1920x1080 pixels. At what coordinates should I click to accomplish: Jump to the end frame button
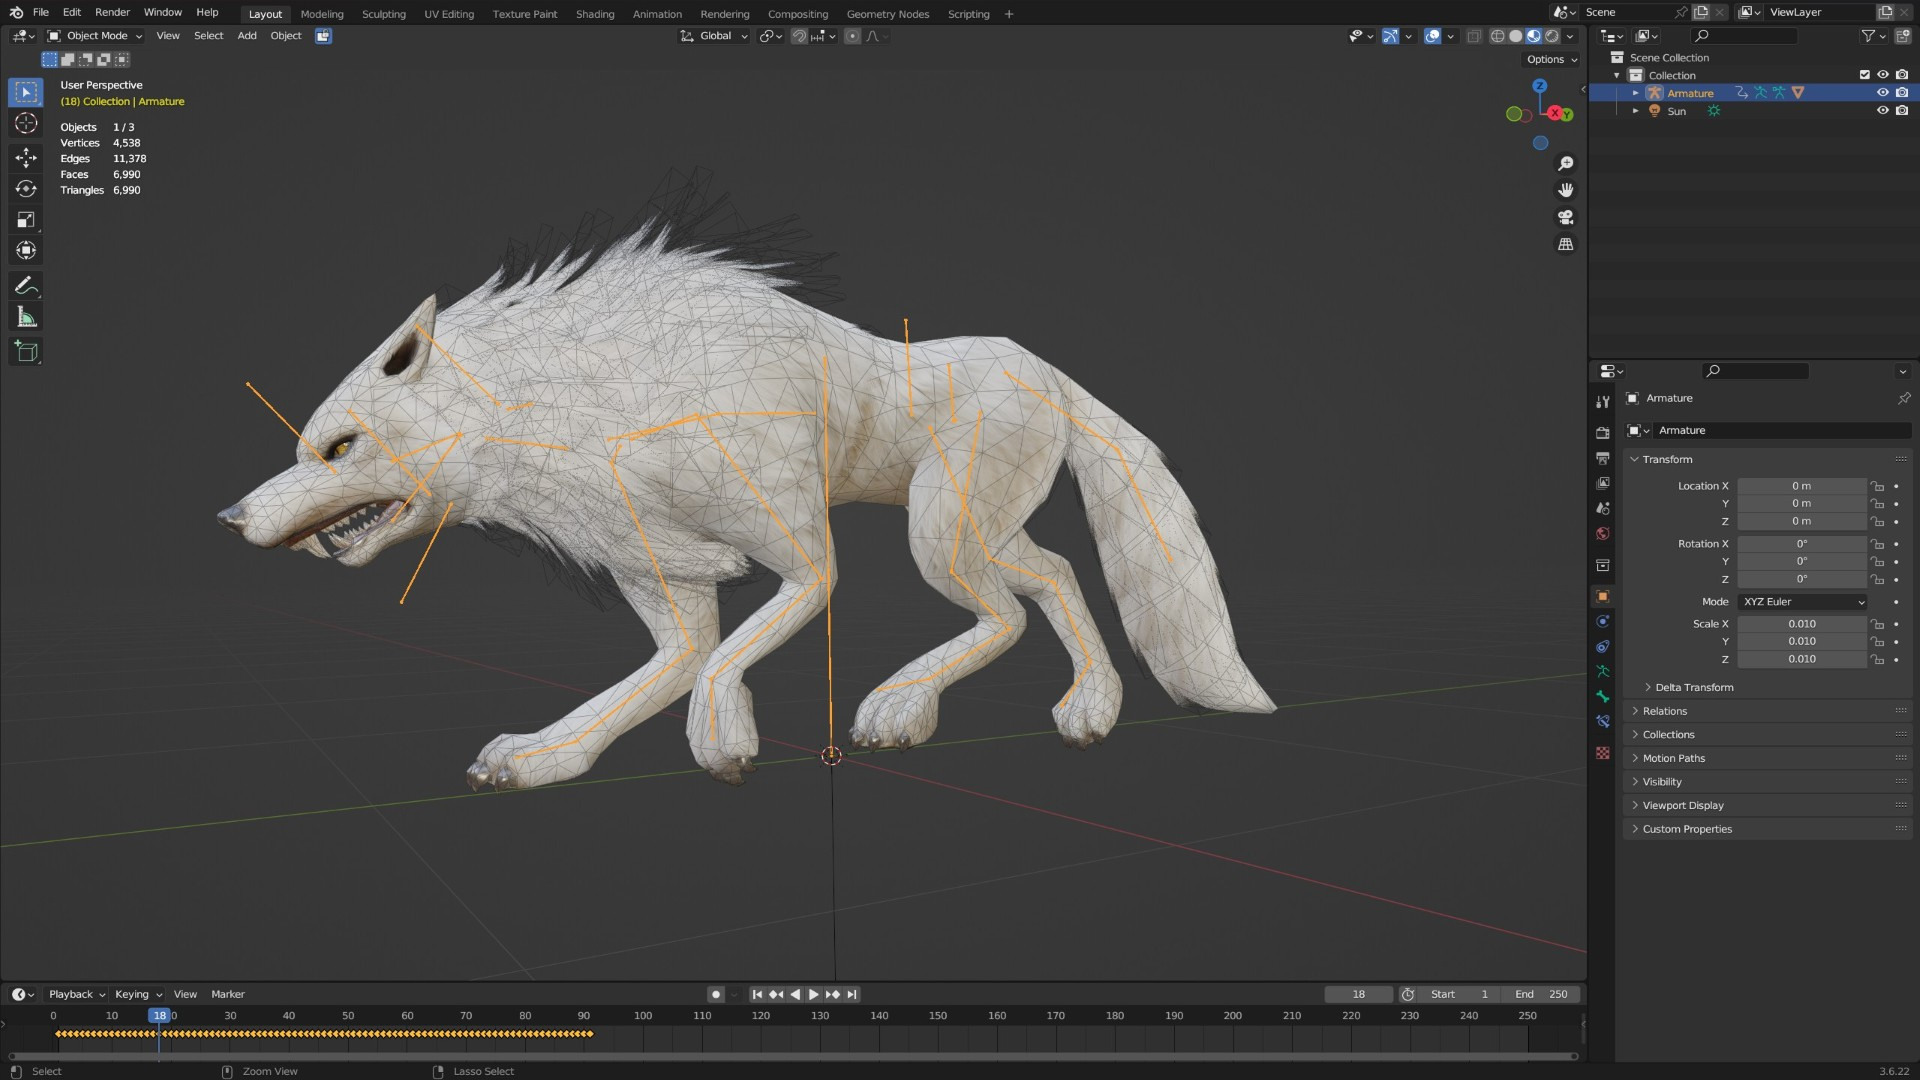(x=852, y=994)
